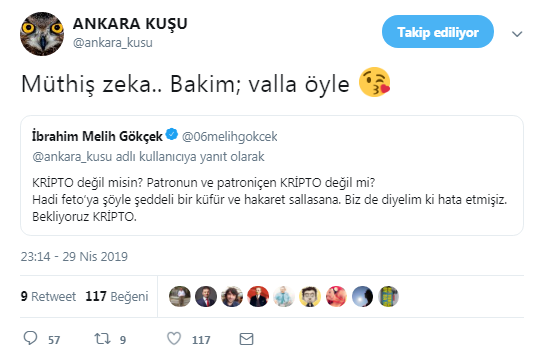The width and height of the screenshot is (533, 361).
Task: Visit the @ankara_kusu handle
Action: (113, 43)
